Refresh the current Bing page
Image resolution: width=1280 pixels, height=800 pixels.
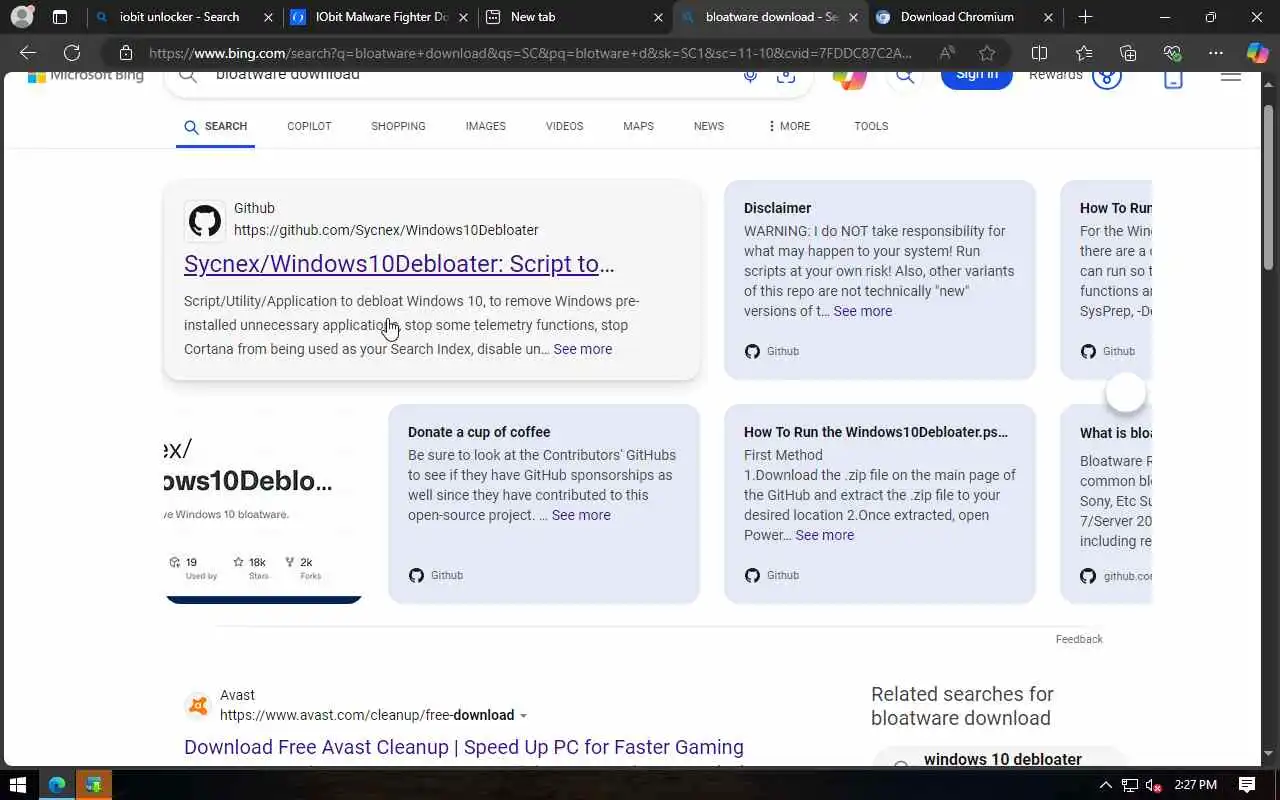tap(72, 53)
